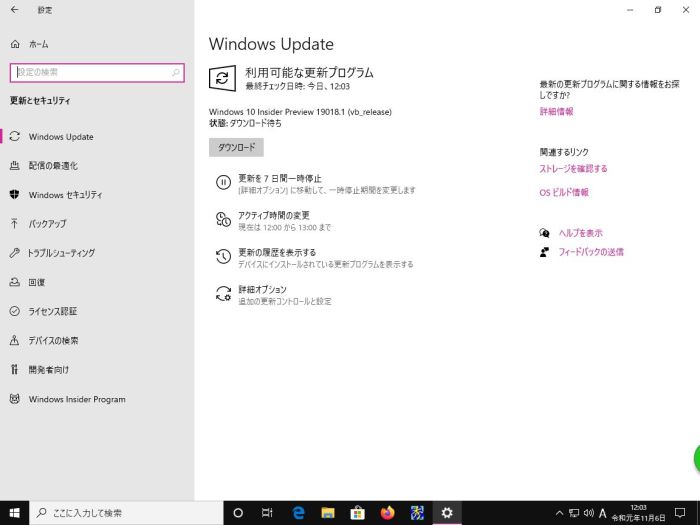This screenshot has height=525, width=700.
Task: Open ホーム from the sidebar
Action: click(x=38, y=45)
